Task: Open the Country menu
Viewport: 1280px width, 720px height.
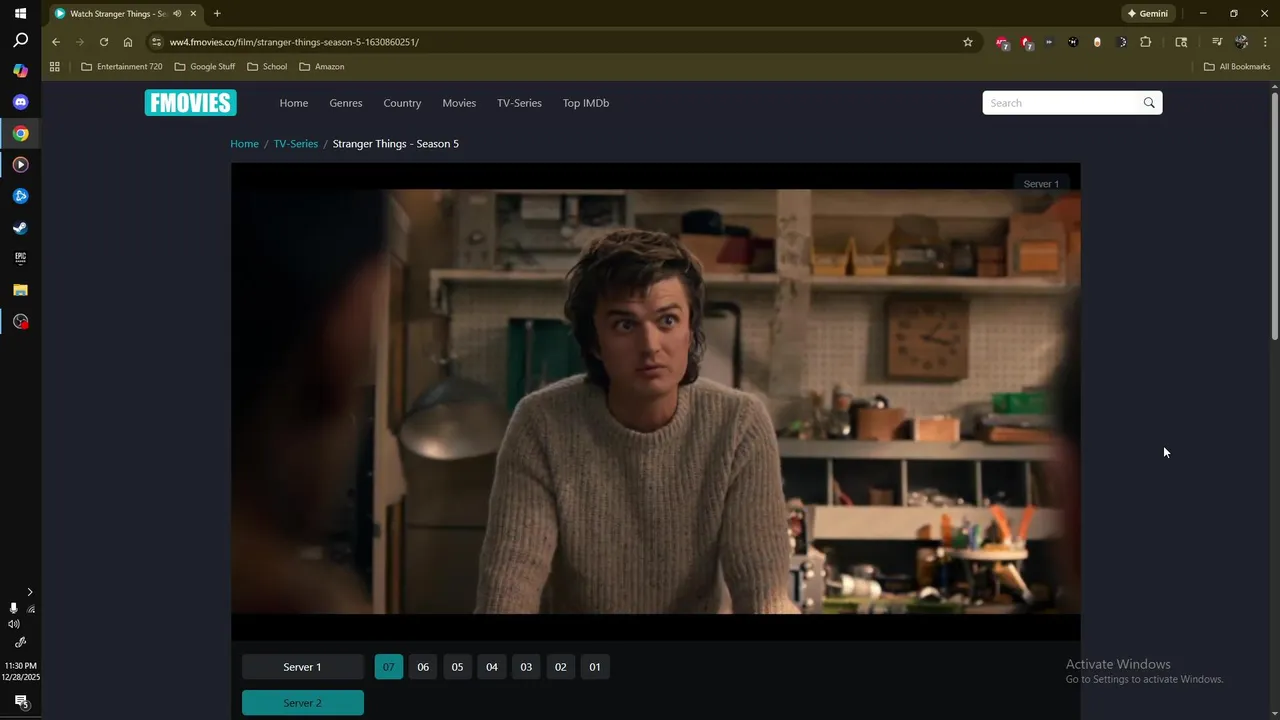Action: tap(402, 103)
